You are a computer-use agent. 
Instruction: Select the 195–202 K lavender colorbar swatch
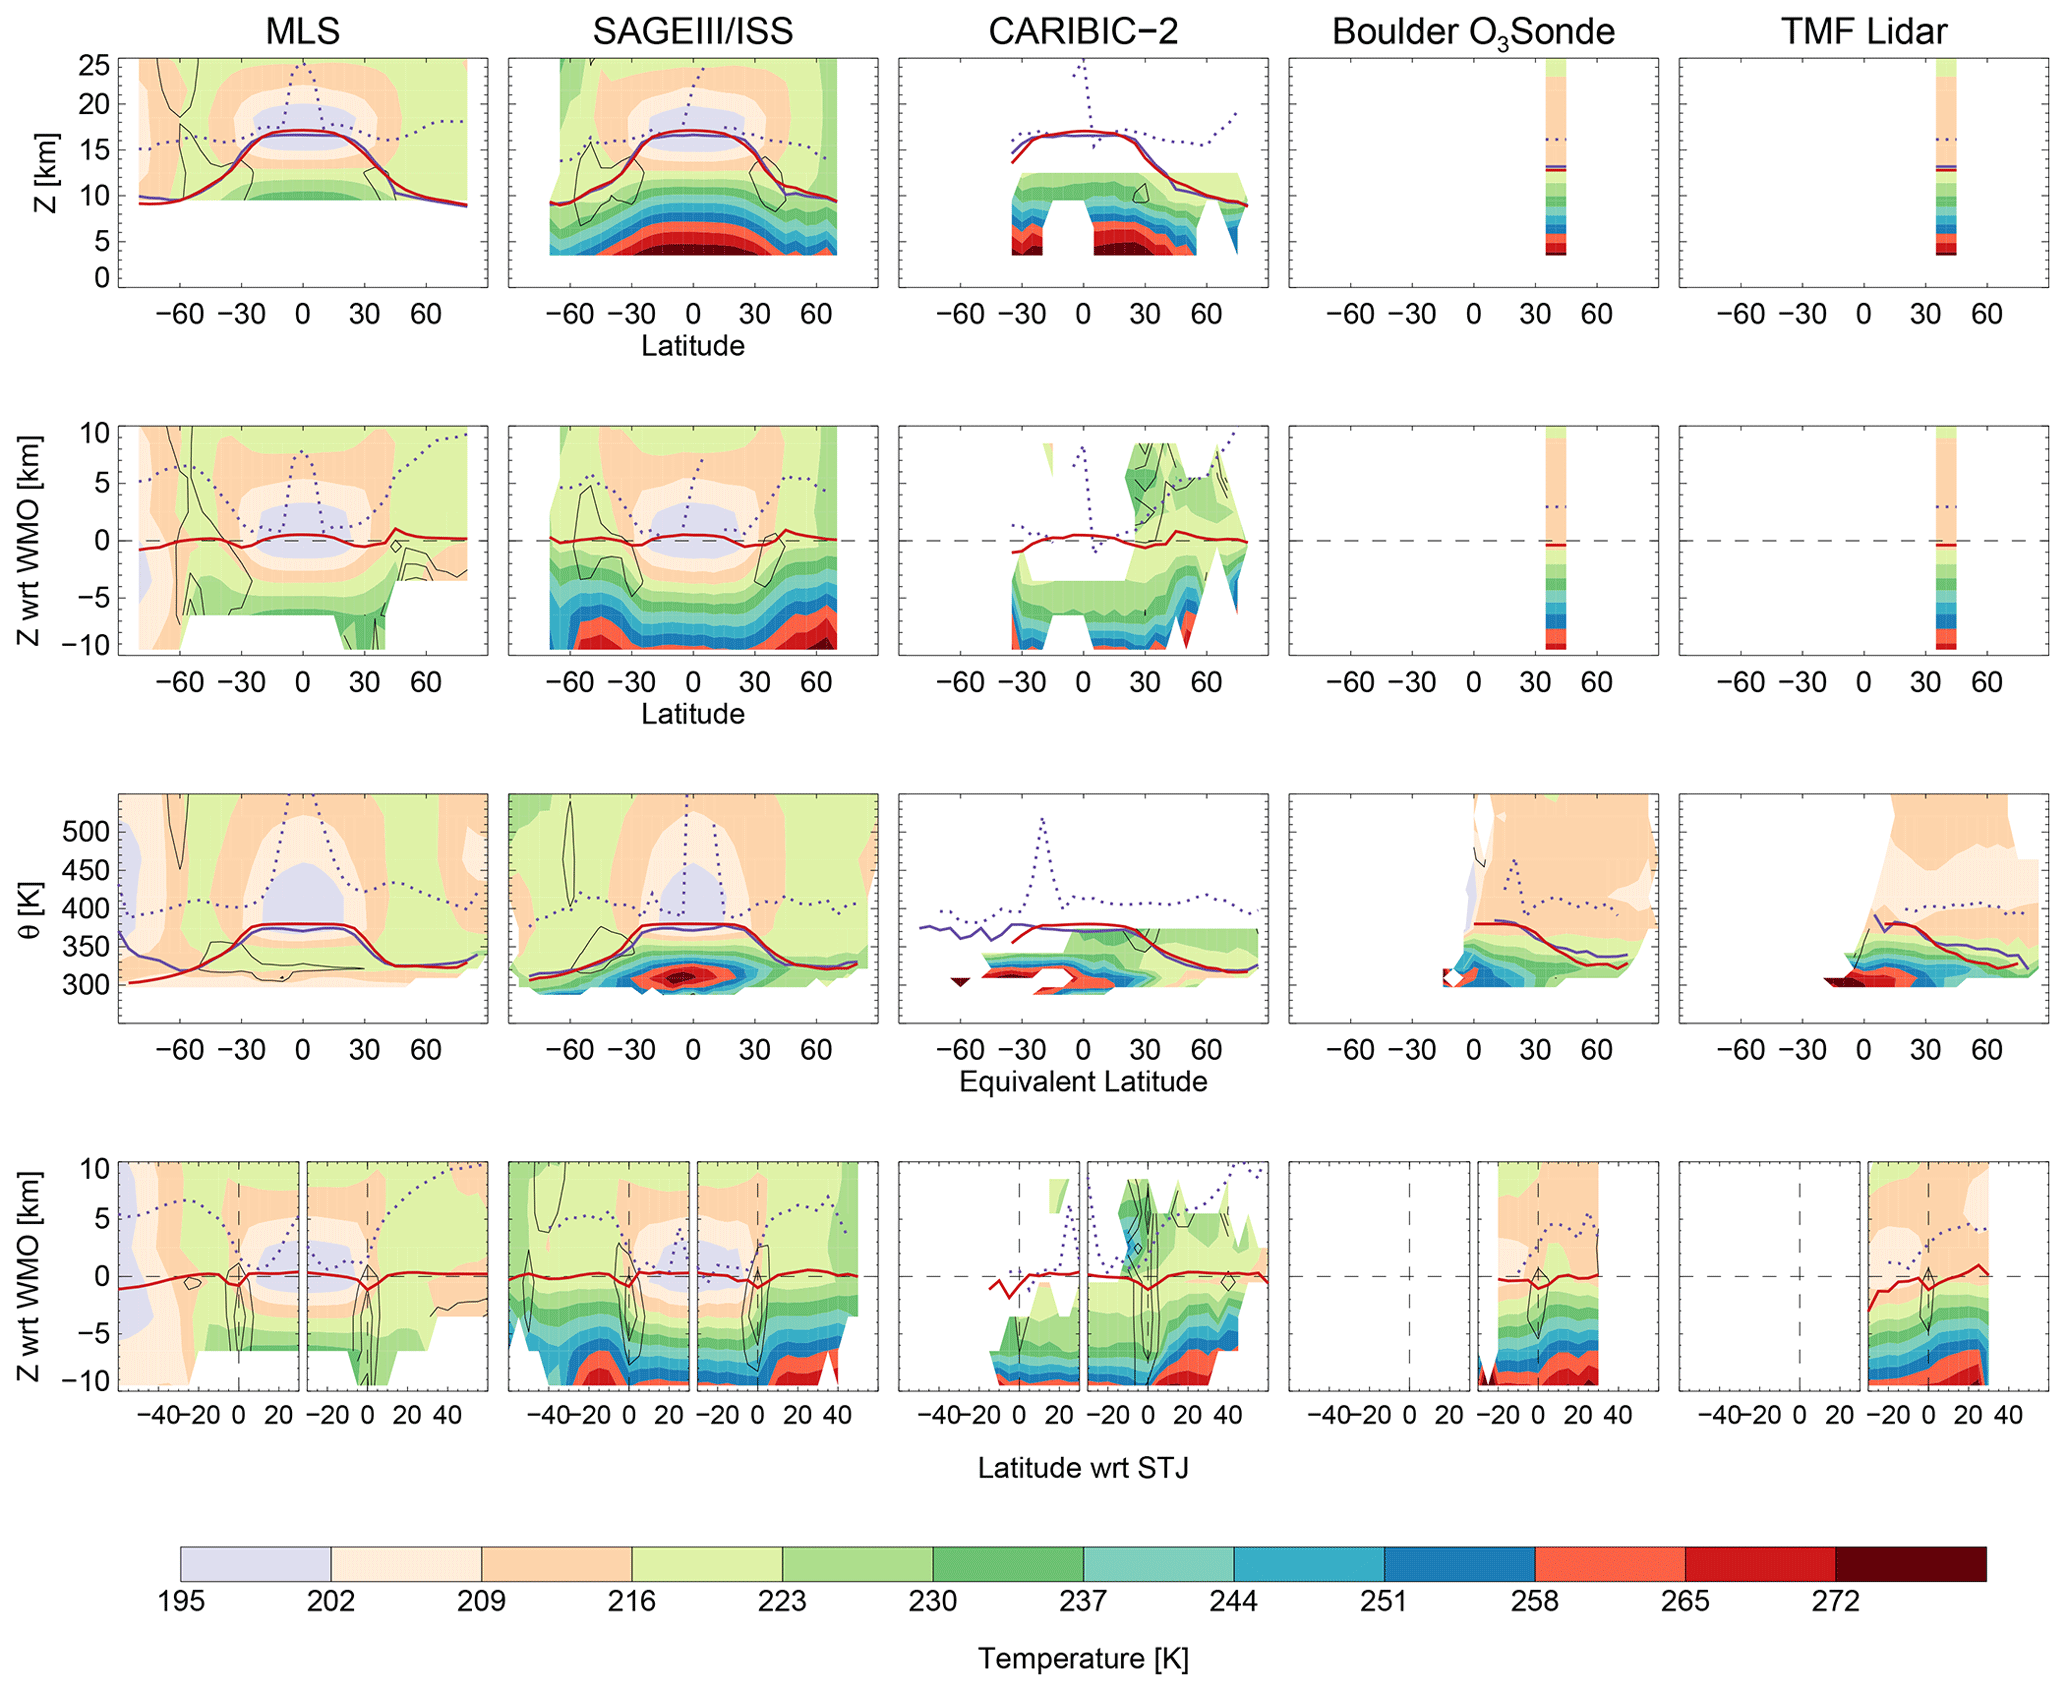click(x=255, y=1563)
